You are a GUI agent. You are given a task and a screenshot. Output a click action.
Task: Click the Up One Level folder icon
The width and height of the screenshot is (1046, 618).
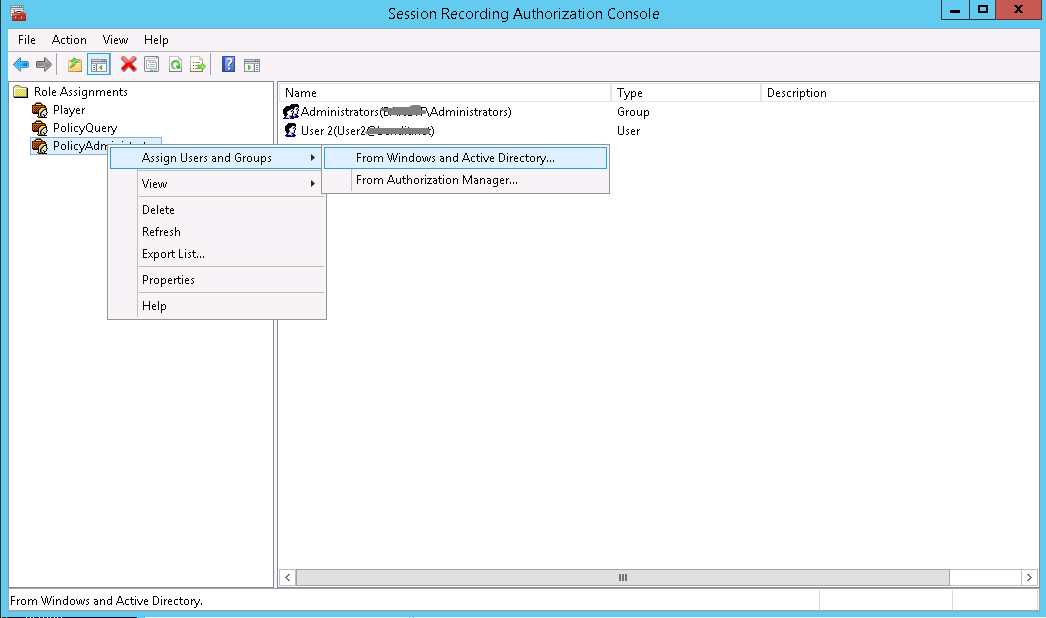pyautogui.click(x=74, y=65)
